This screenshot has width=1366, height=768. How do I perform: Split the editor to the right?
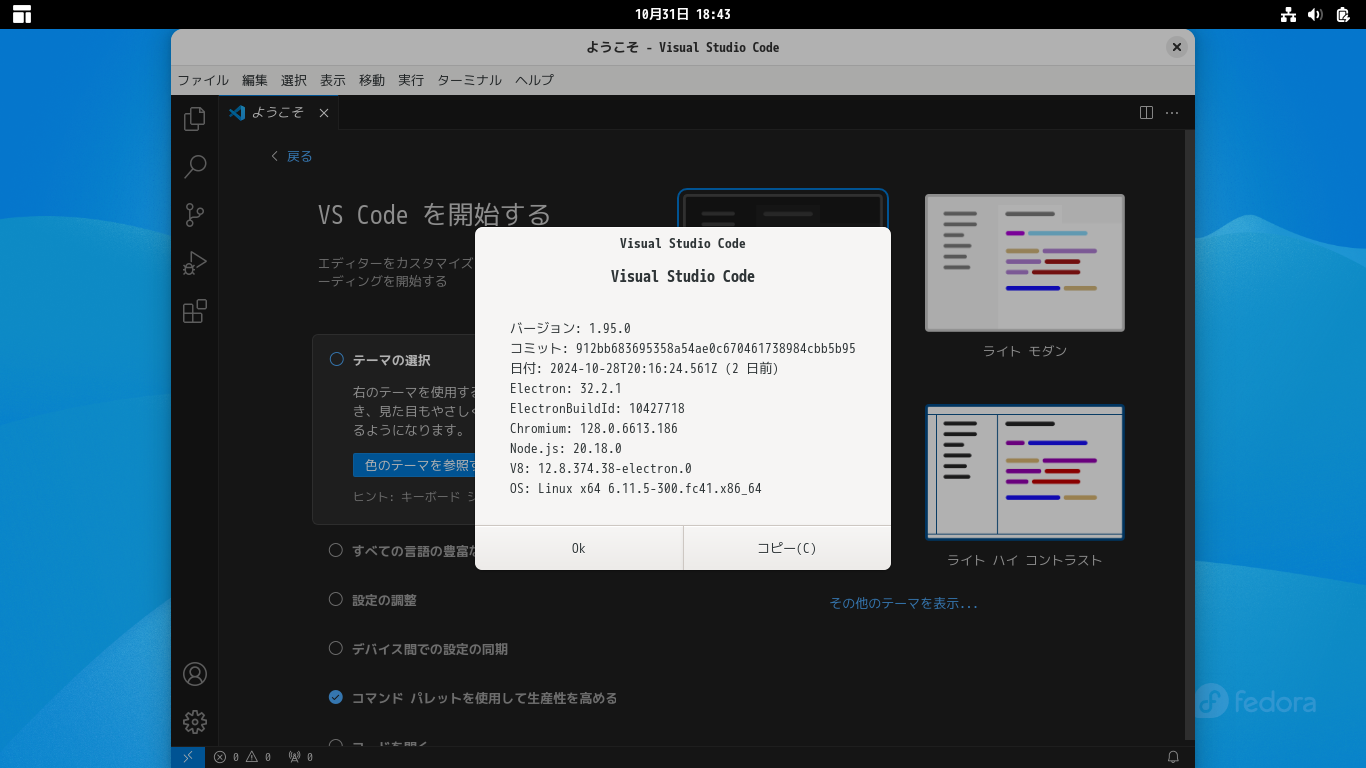[x=1147, y=113]
